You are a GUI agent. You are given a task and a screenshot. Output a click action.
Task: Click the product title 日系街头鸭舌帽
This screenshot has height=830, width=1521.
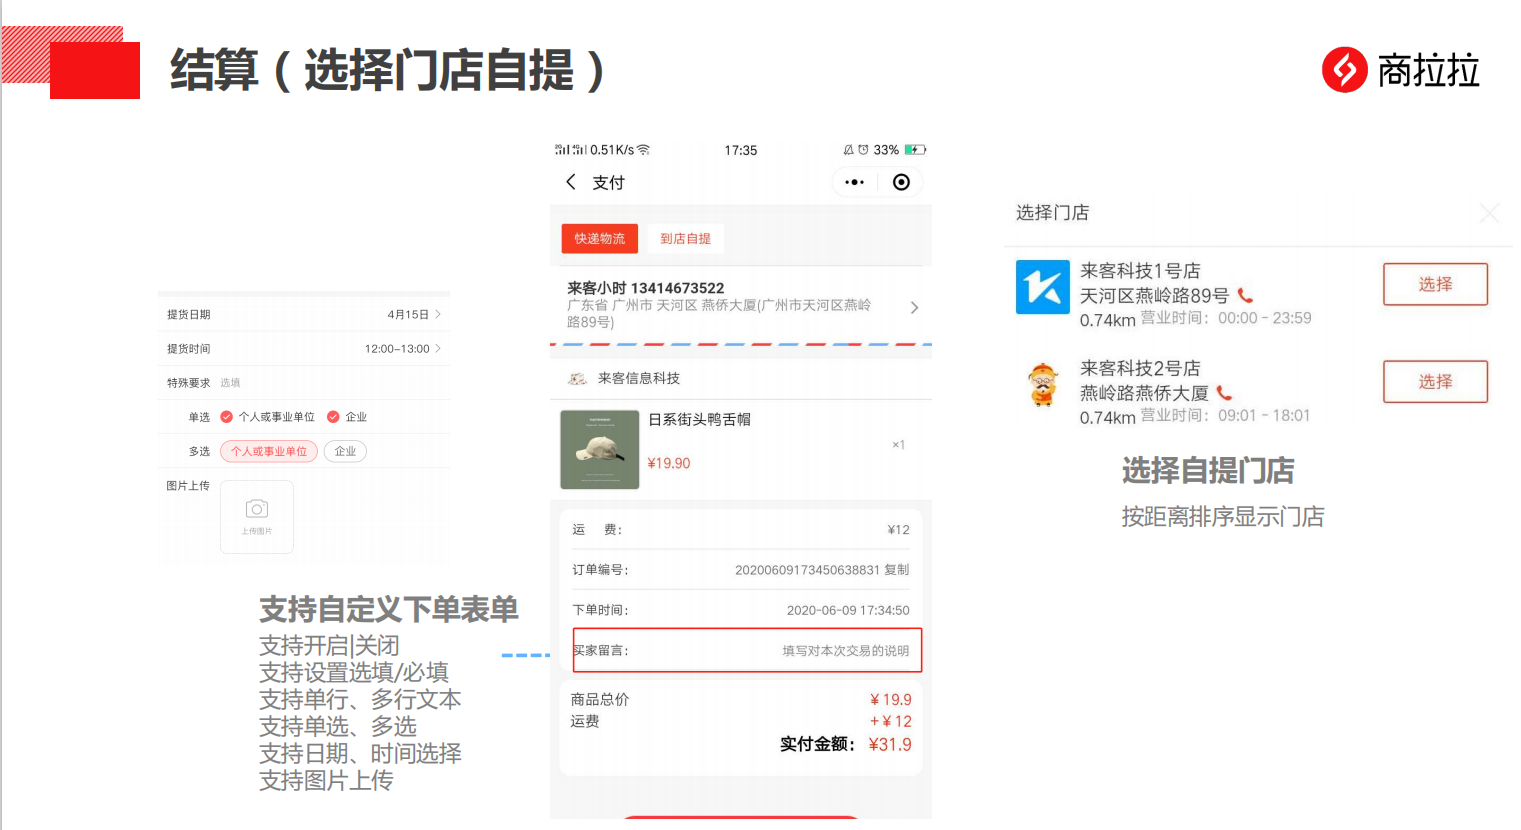pos(699,419)
